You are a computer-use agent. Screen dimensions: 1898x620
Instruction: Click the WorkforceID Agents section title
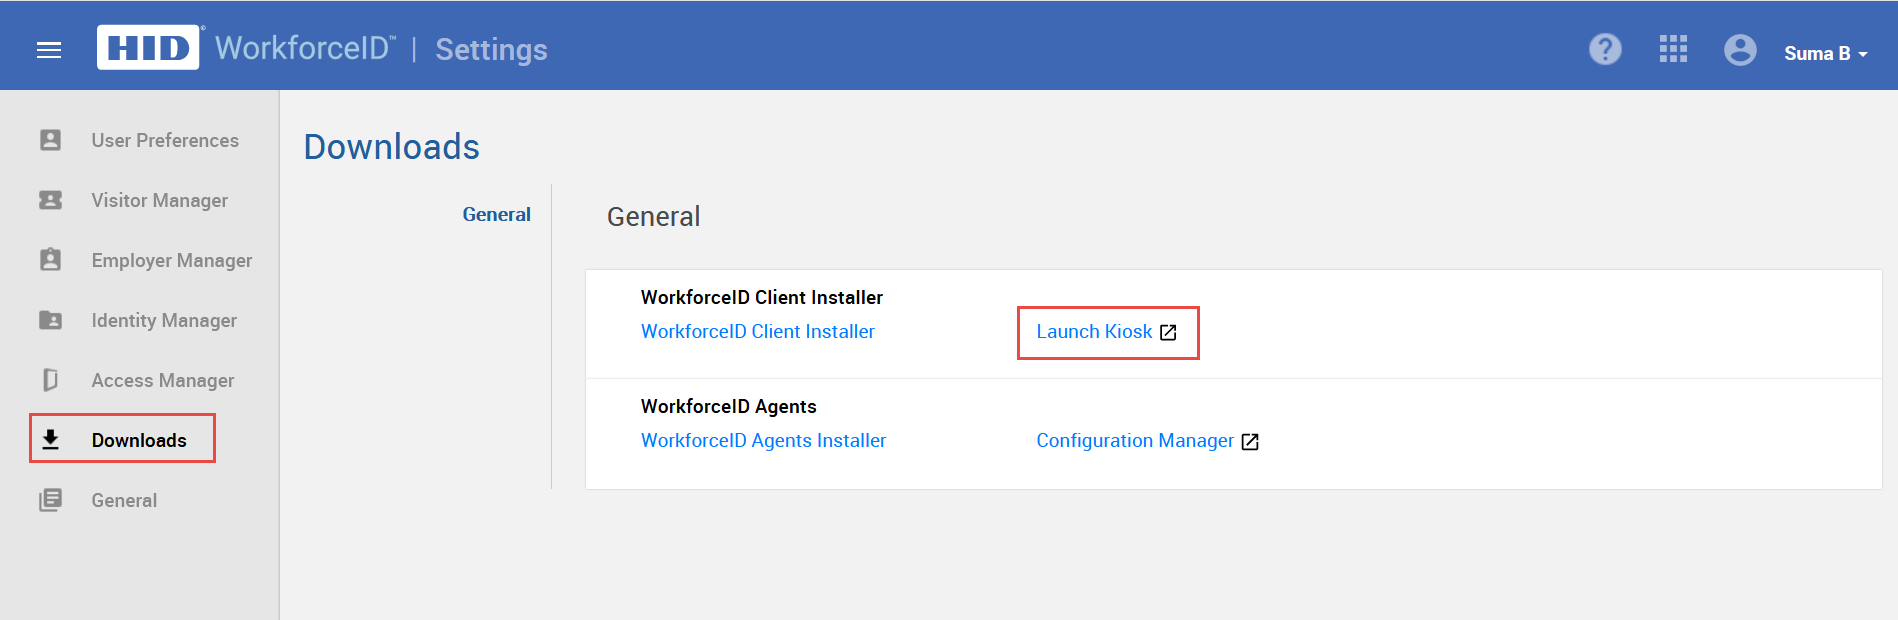pyautogui.click(x=728, y=406)
